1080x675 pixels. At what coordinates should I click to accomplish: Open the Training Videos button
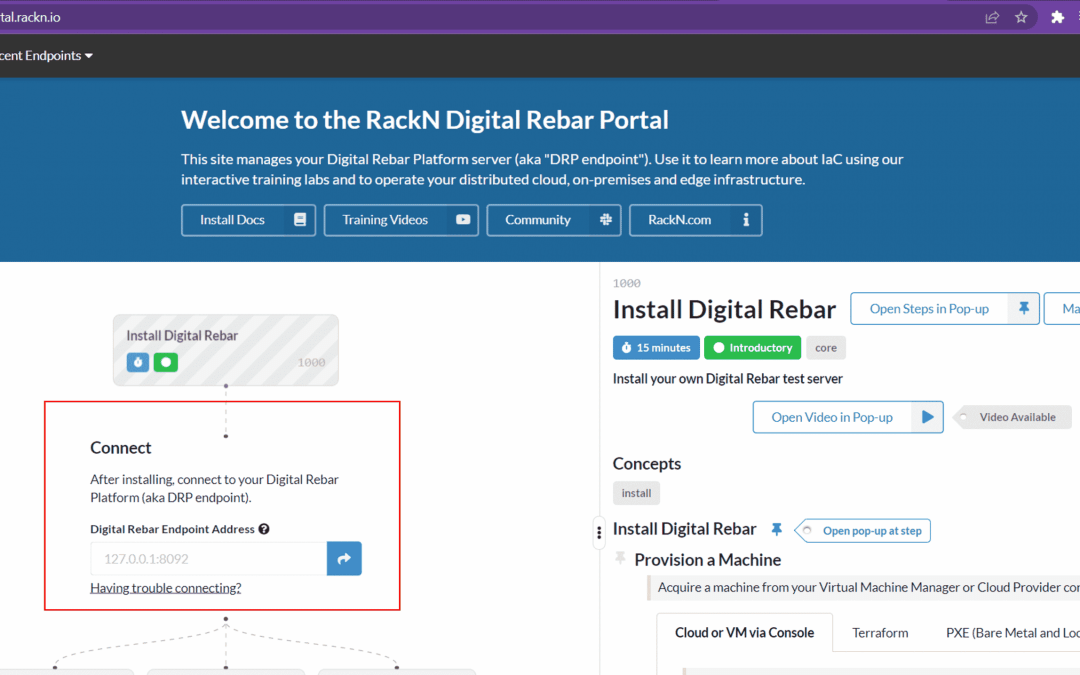[401, 220]
